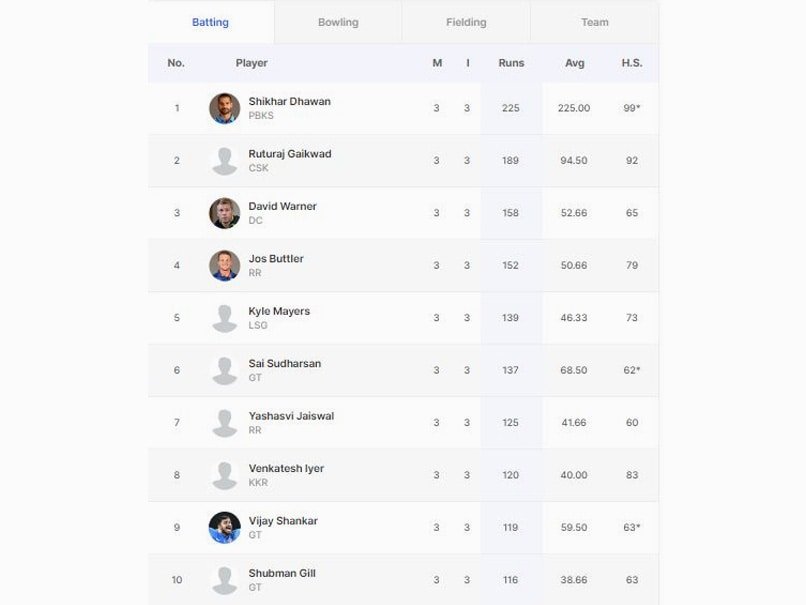This screenshot has height=605, width=806.
Task: Click Jos Buttler's profile photo
Action: tap(224, 265)
